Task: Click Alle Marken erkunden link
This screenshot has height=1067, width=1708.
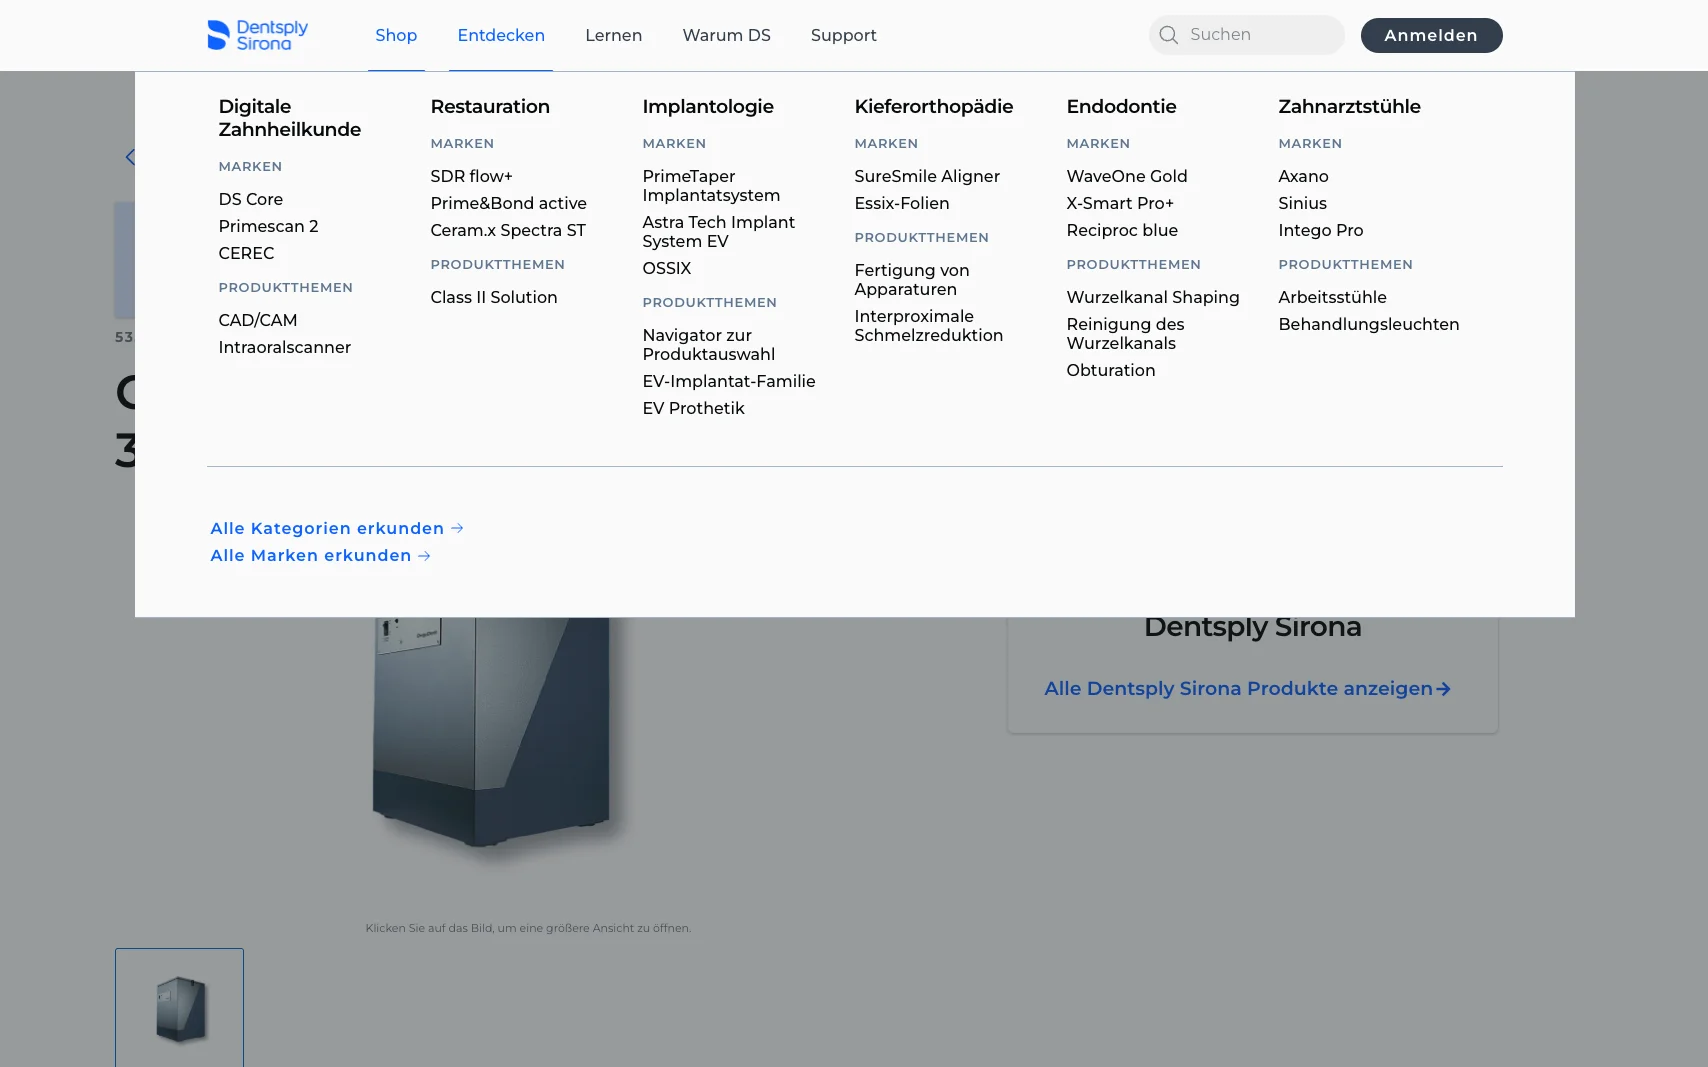Action: pyautogui.click(x=320, y=555)
